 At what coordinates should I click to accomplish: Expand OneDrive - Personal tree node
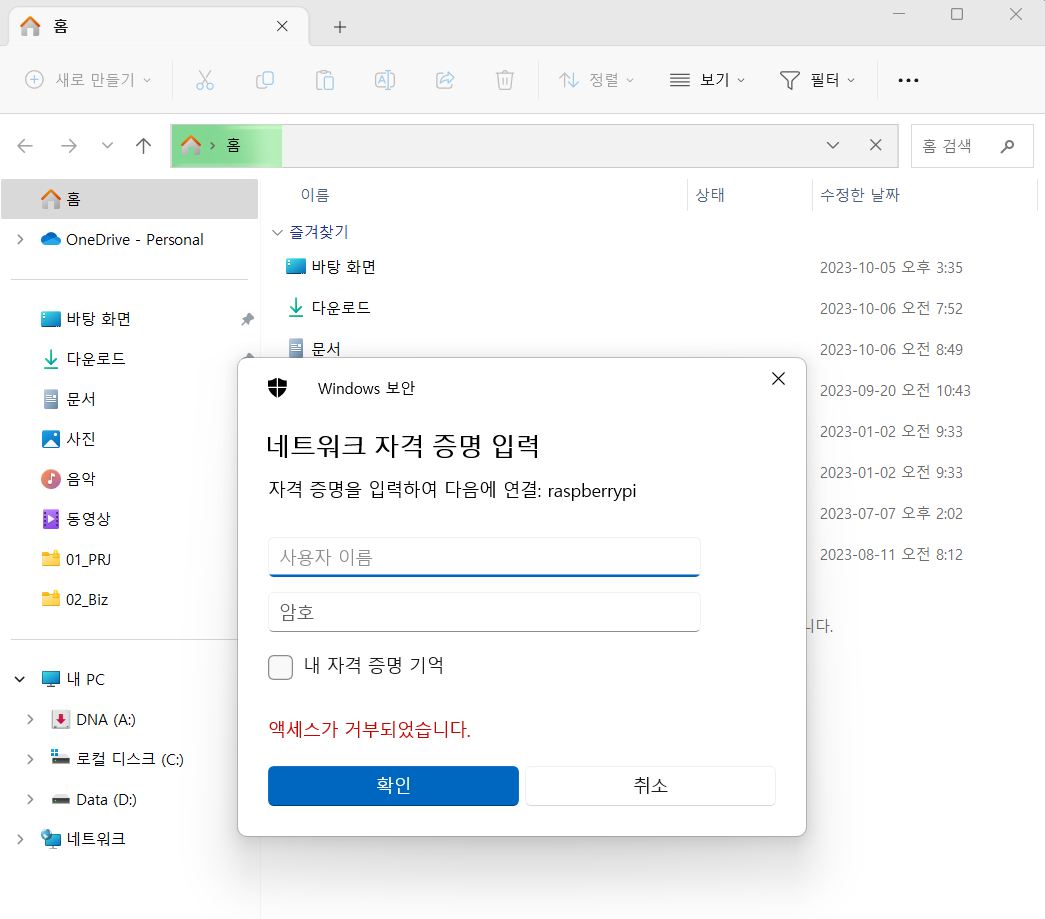click(21, 239)
